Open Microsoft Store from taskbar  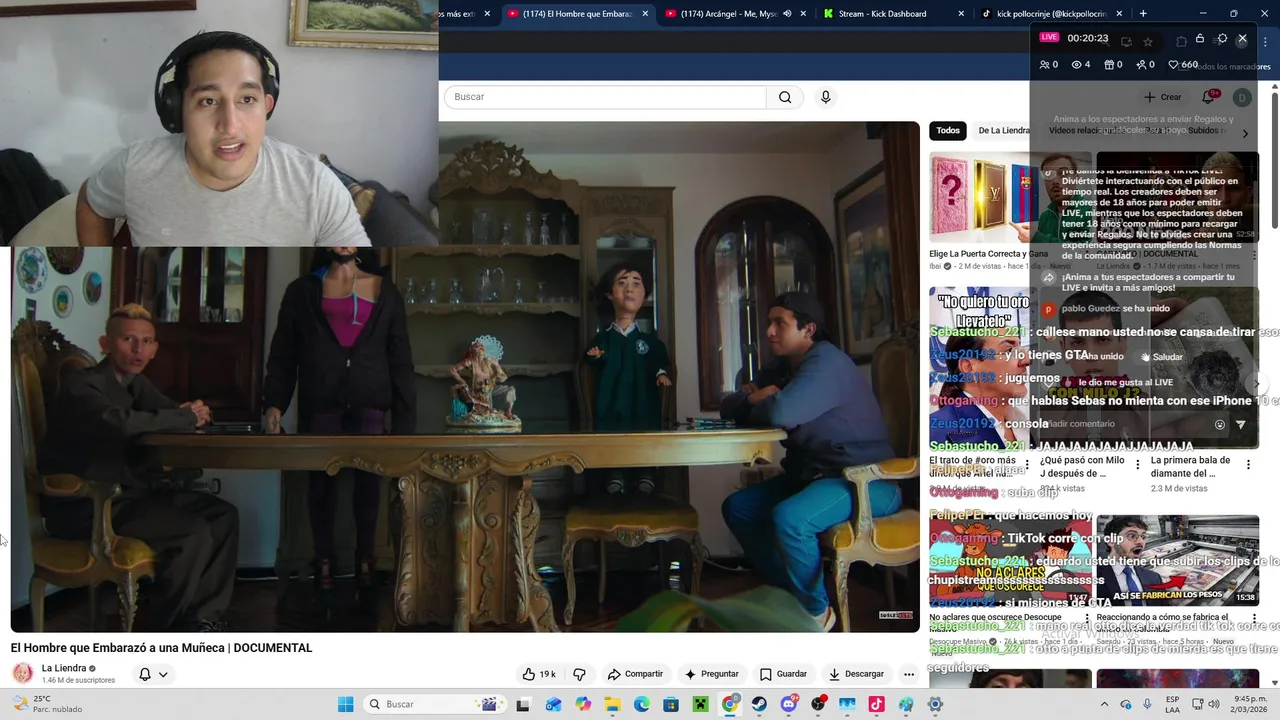(x=671, y=704)
